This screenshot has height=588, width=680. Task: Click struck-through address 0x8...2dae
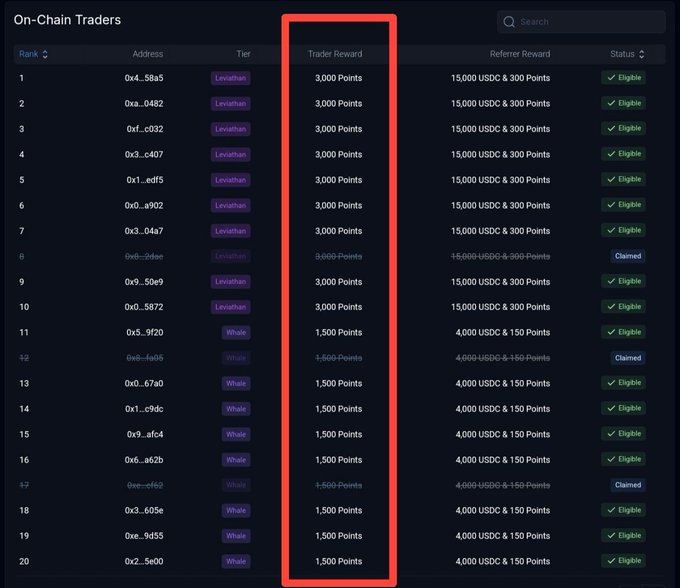coord(144,257)
